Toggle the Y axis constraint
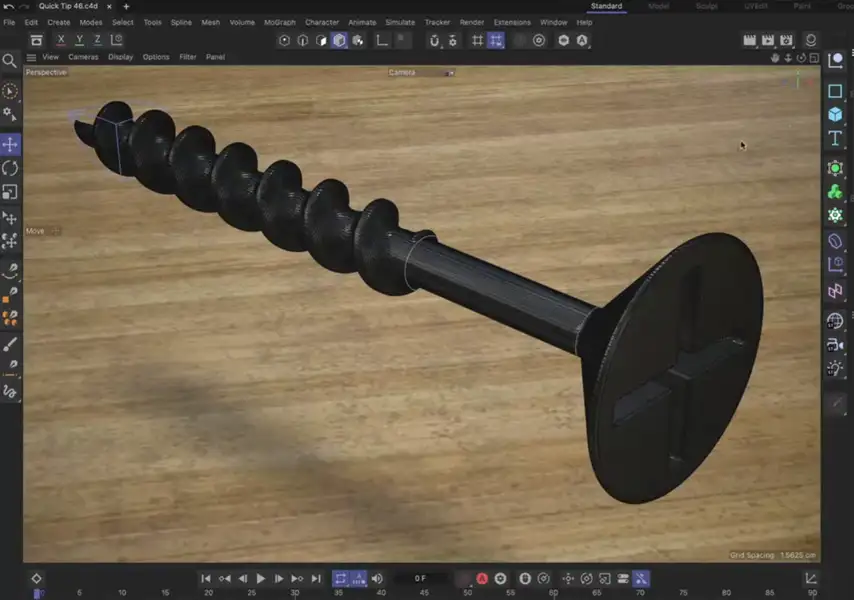The width and height of the screenshot is (854, 600). [x=79, y=40]
